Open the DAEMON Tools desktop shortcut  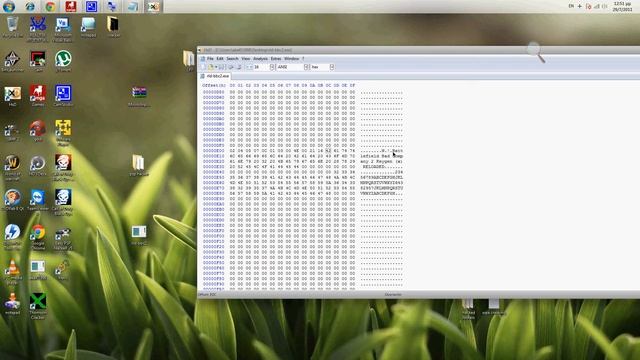pos(12,237)
